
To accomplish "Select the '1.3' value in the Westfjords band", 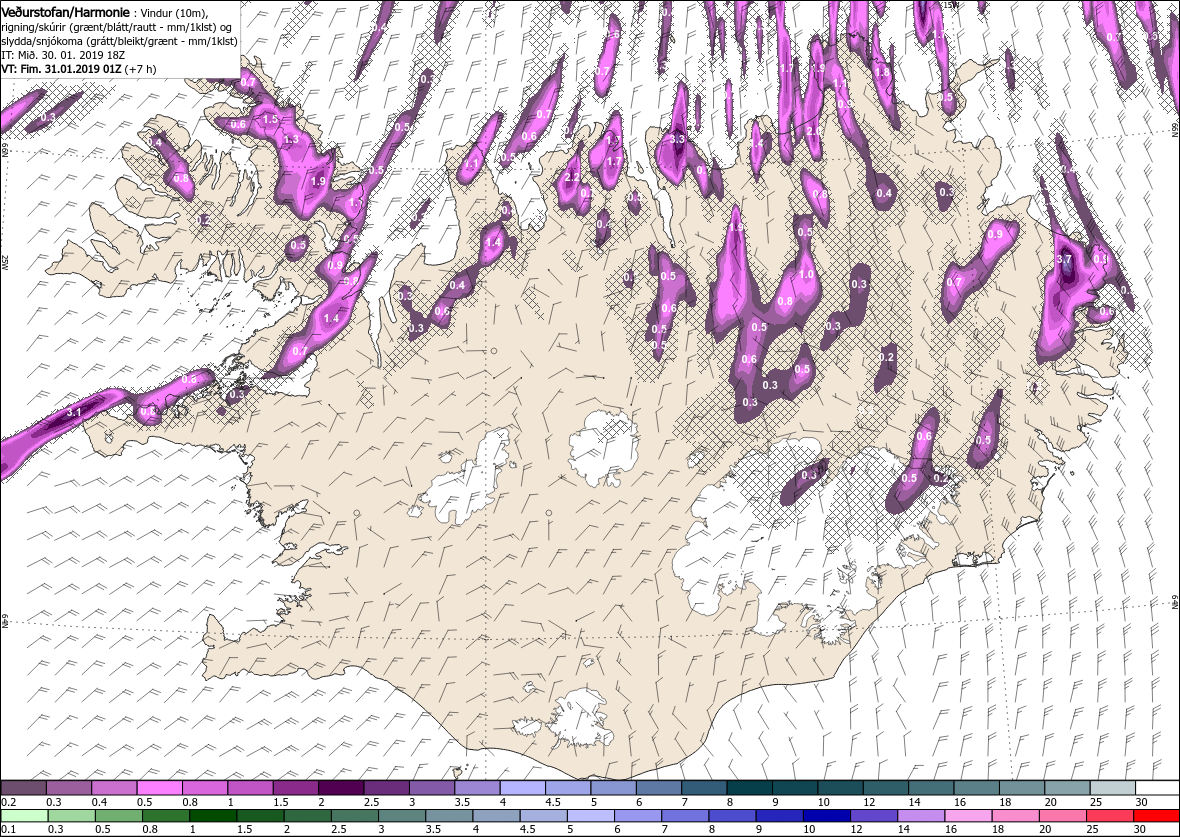I will point(291,139).
